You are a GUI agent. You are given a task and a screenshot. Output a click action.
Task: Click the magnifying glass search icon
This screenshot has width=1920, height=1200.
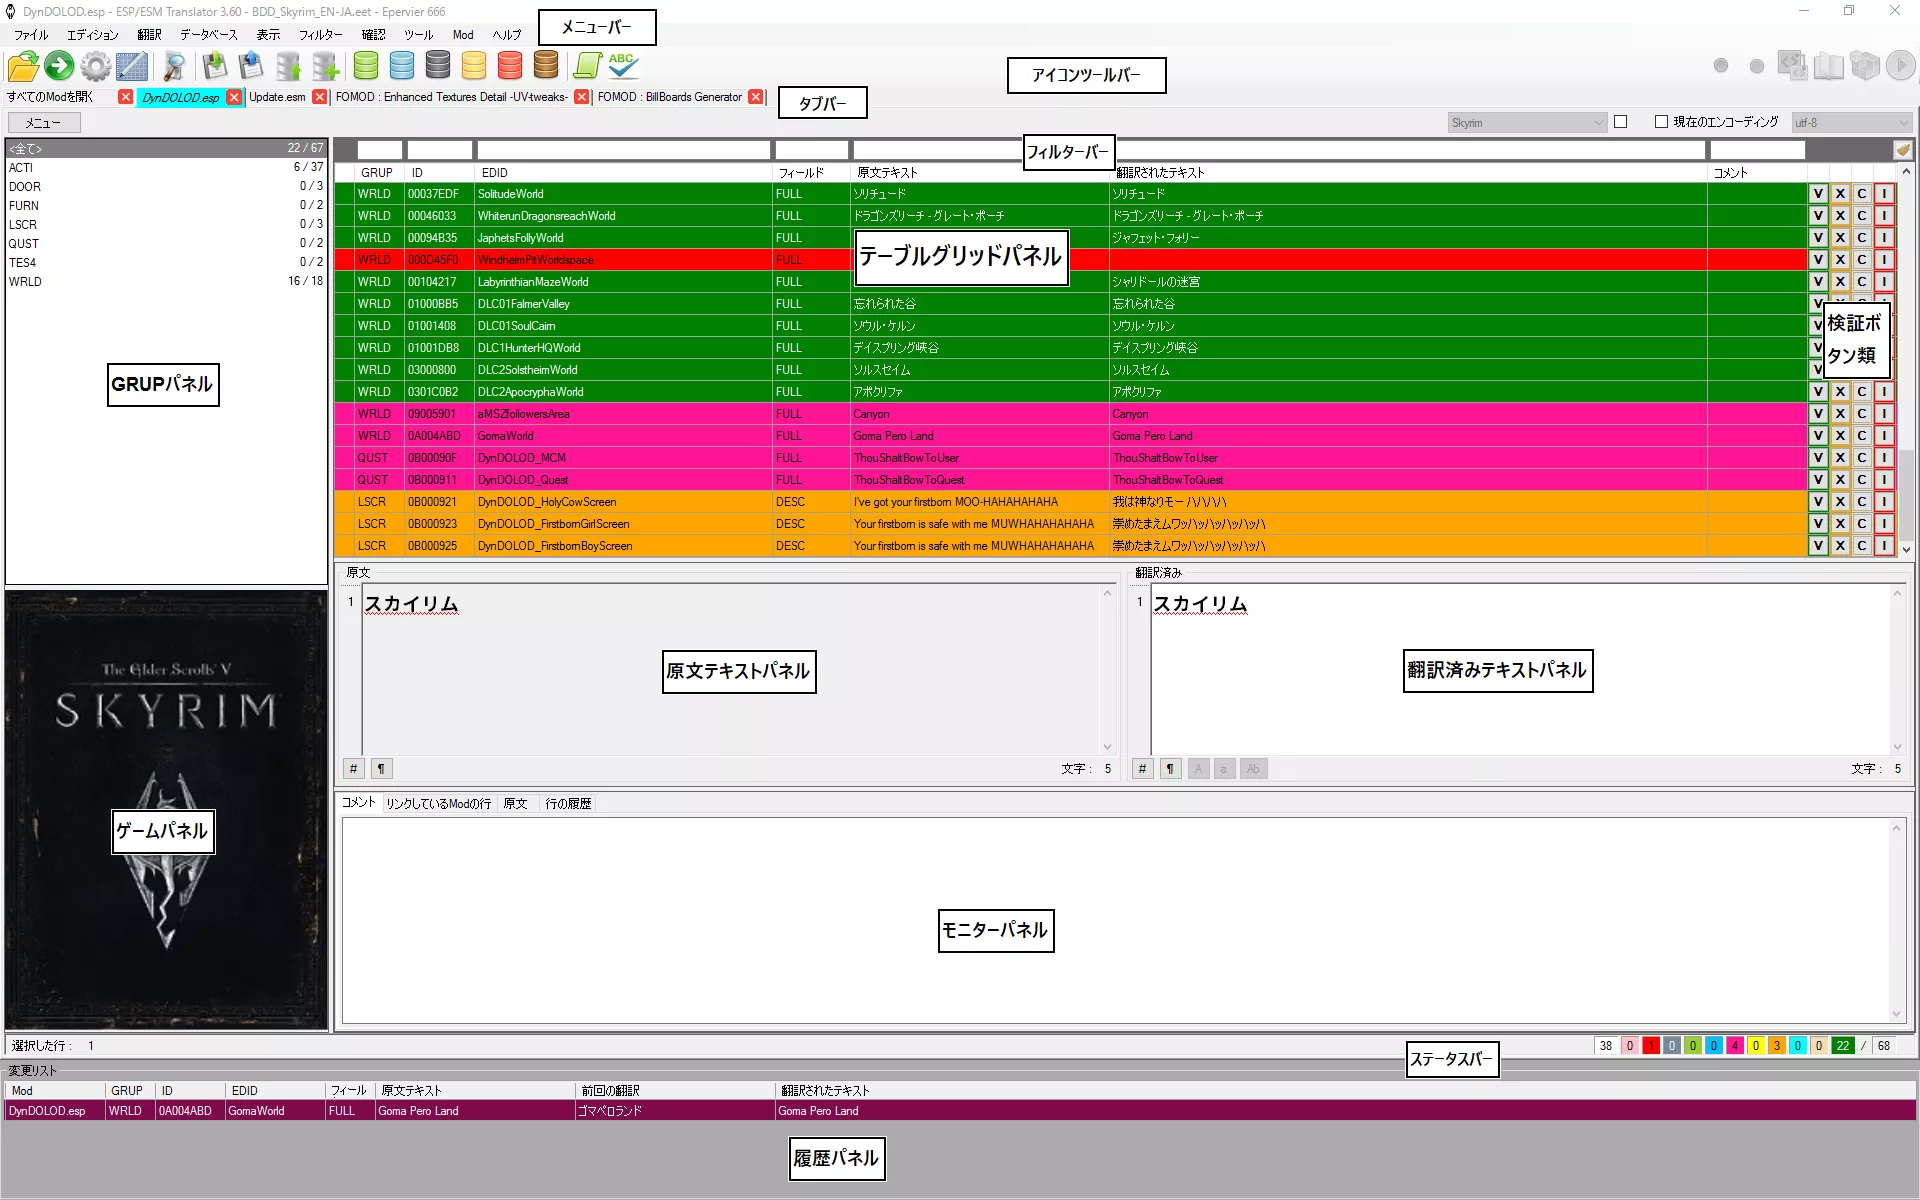pos(175,66)
